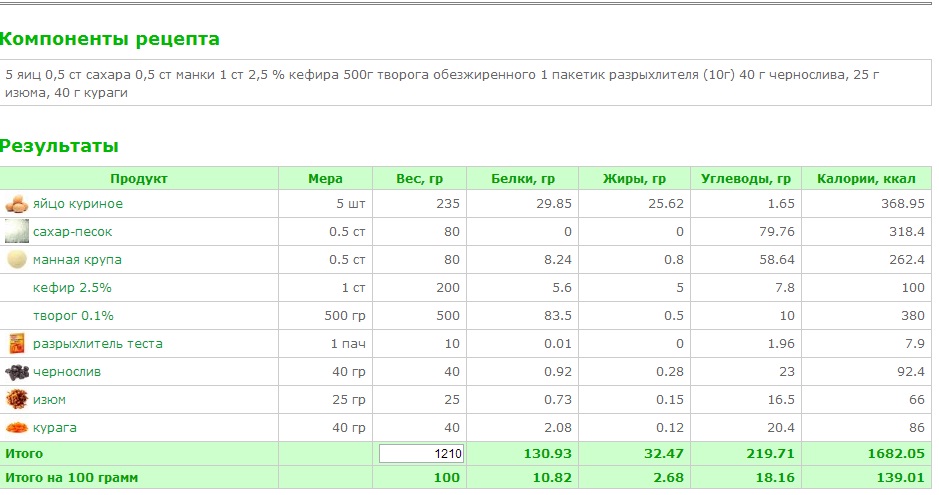Click the sugar icon beside сахар-песок
939x495 pixels.
click(x=17, y=232)
